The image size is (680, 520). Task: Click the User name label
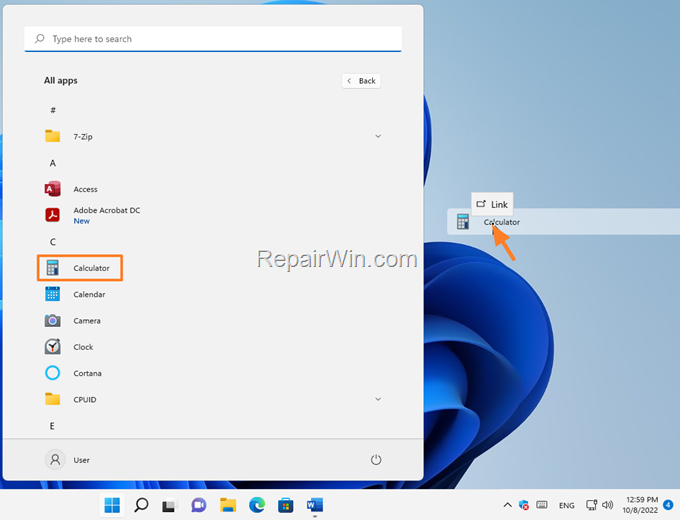(x=82, y=460)
